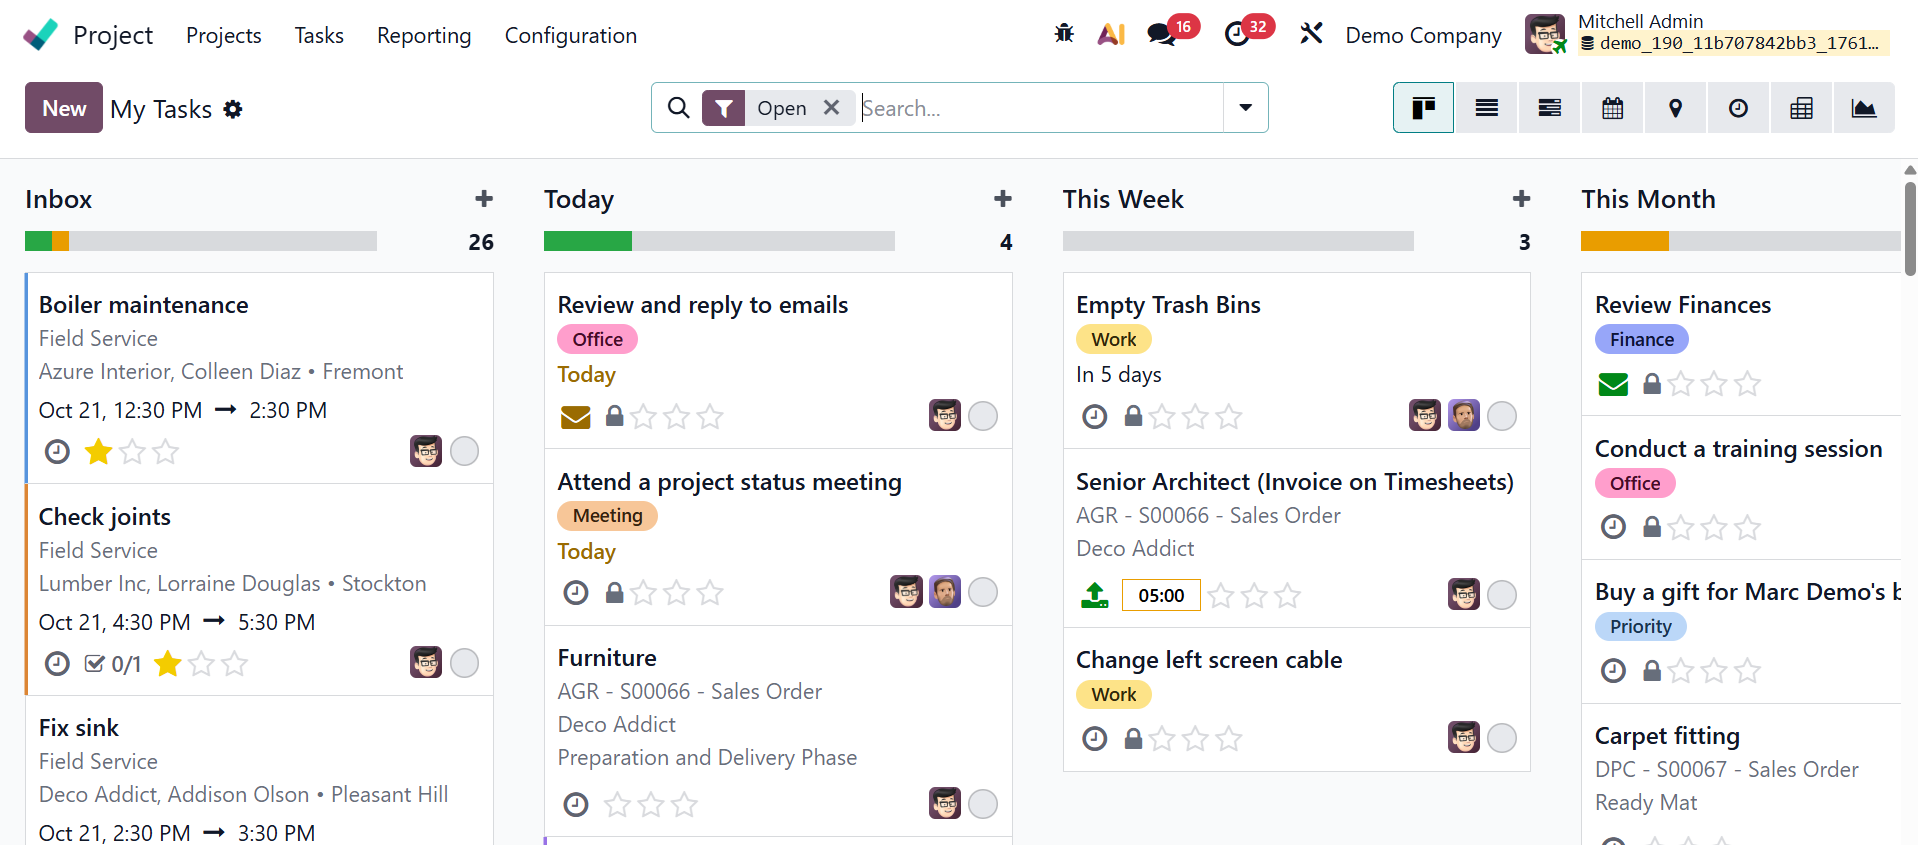This screenshot has height=845, width=1918.
Task: Focus the Search input field
Action: [1040, 108]
